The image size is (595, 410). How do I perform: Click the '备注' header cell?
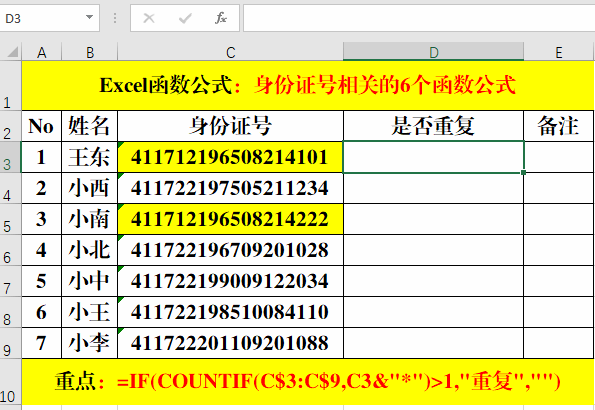tap(559, 126)
